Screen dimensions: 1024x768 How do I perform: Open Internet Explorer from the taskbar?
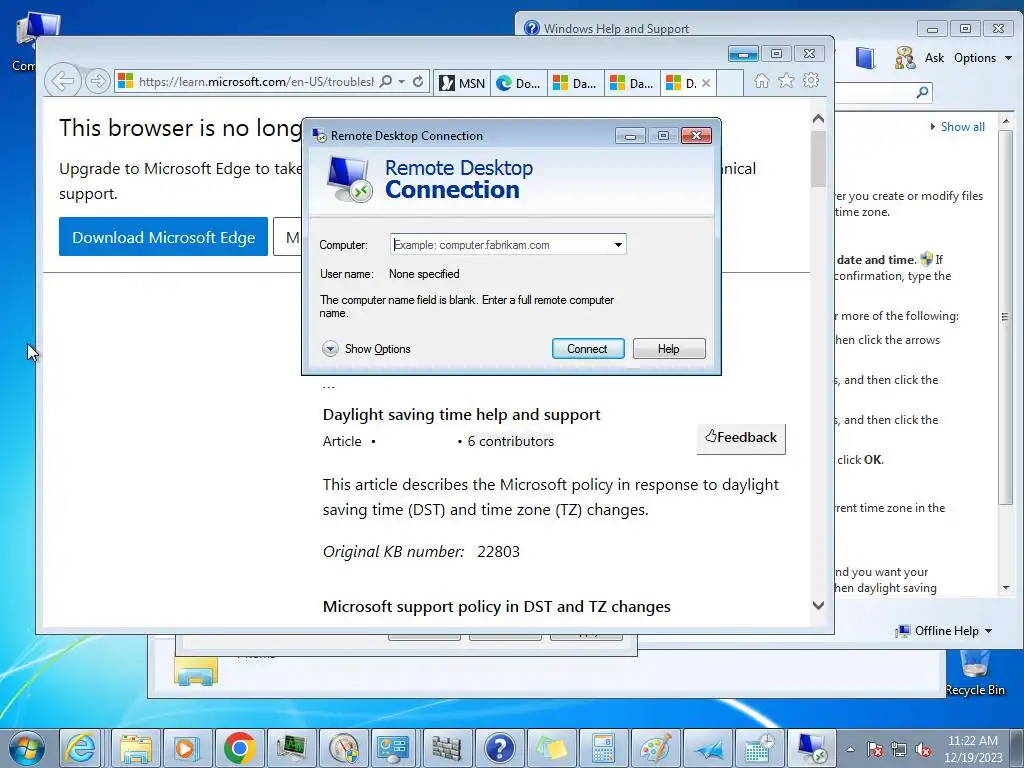pyautogui.click(x=80, y=748)
